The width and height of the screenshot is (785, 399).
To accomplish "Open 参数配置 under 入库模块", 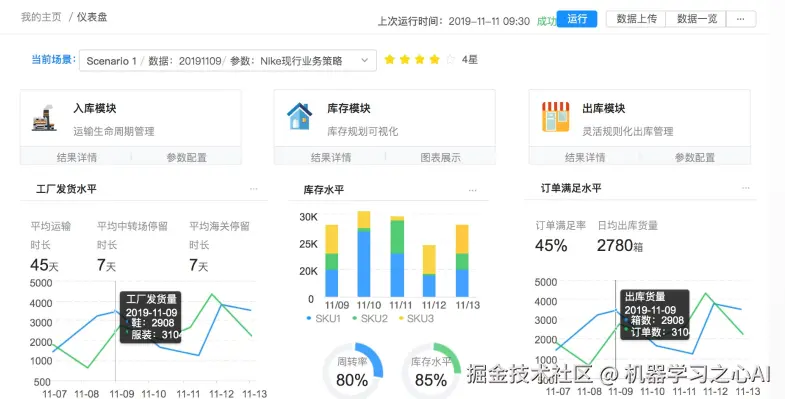I will [186, 157].
